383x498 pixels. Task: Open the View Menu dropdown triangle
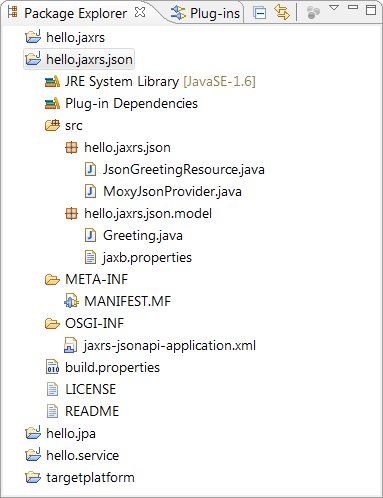pyautogui.click(x=334, y=7)
